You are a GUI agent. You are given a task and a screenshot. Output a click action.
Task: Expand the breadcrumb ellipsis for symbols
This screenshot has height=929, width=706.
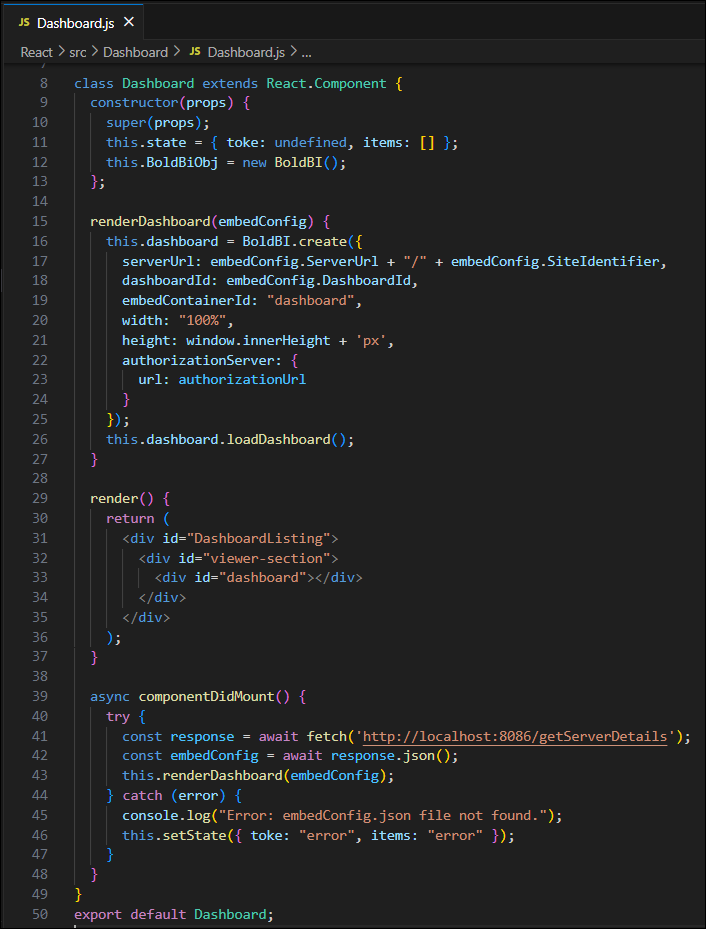point(306,51)
